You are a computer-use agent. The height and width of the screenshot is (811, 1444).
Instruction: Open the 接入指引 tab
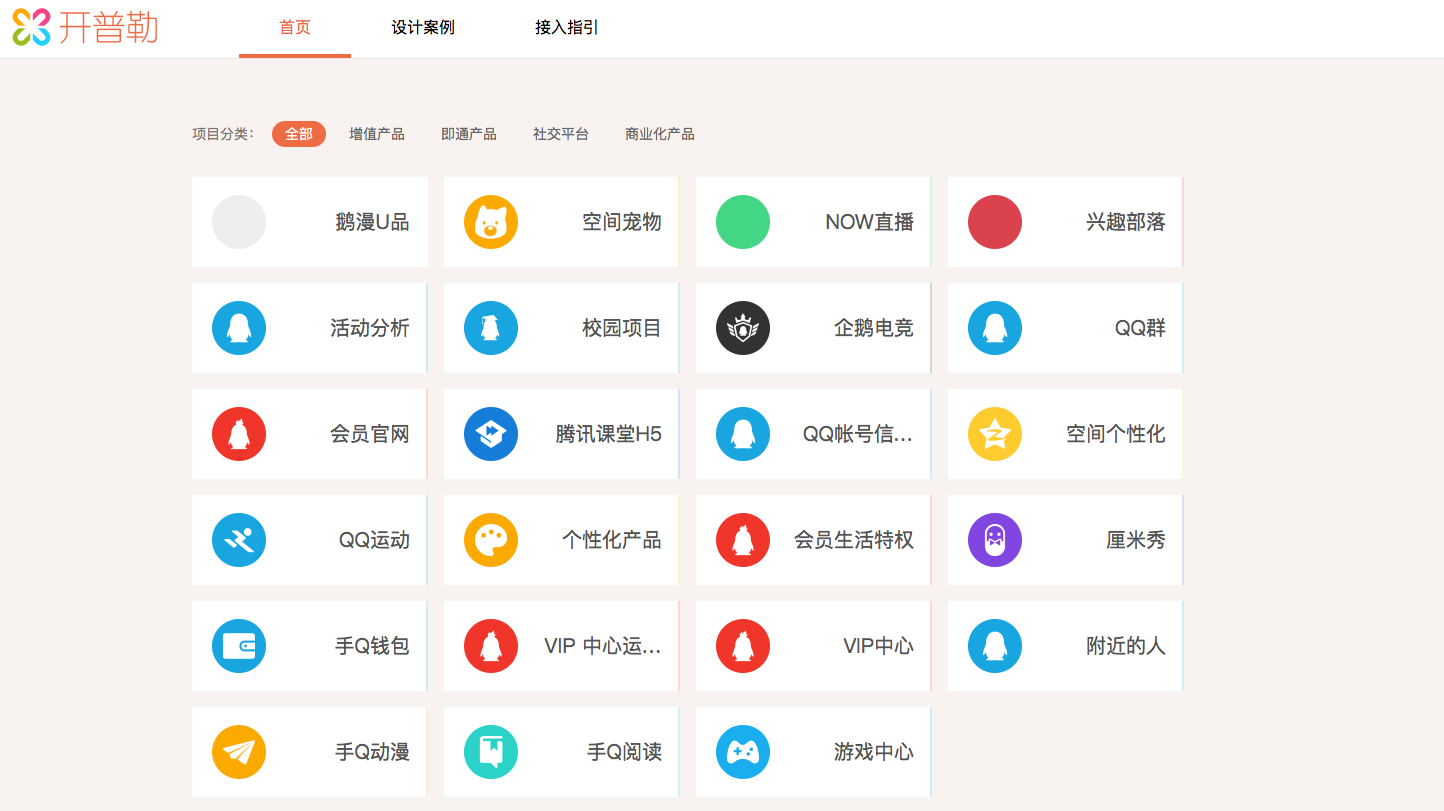click(567, 28)
